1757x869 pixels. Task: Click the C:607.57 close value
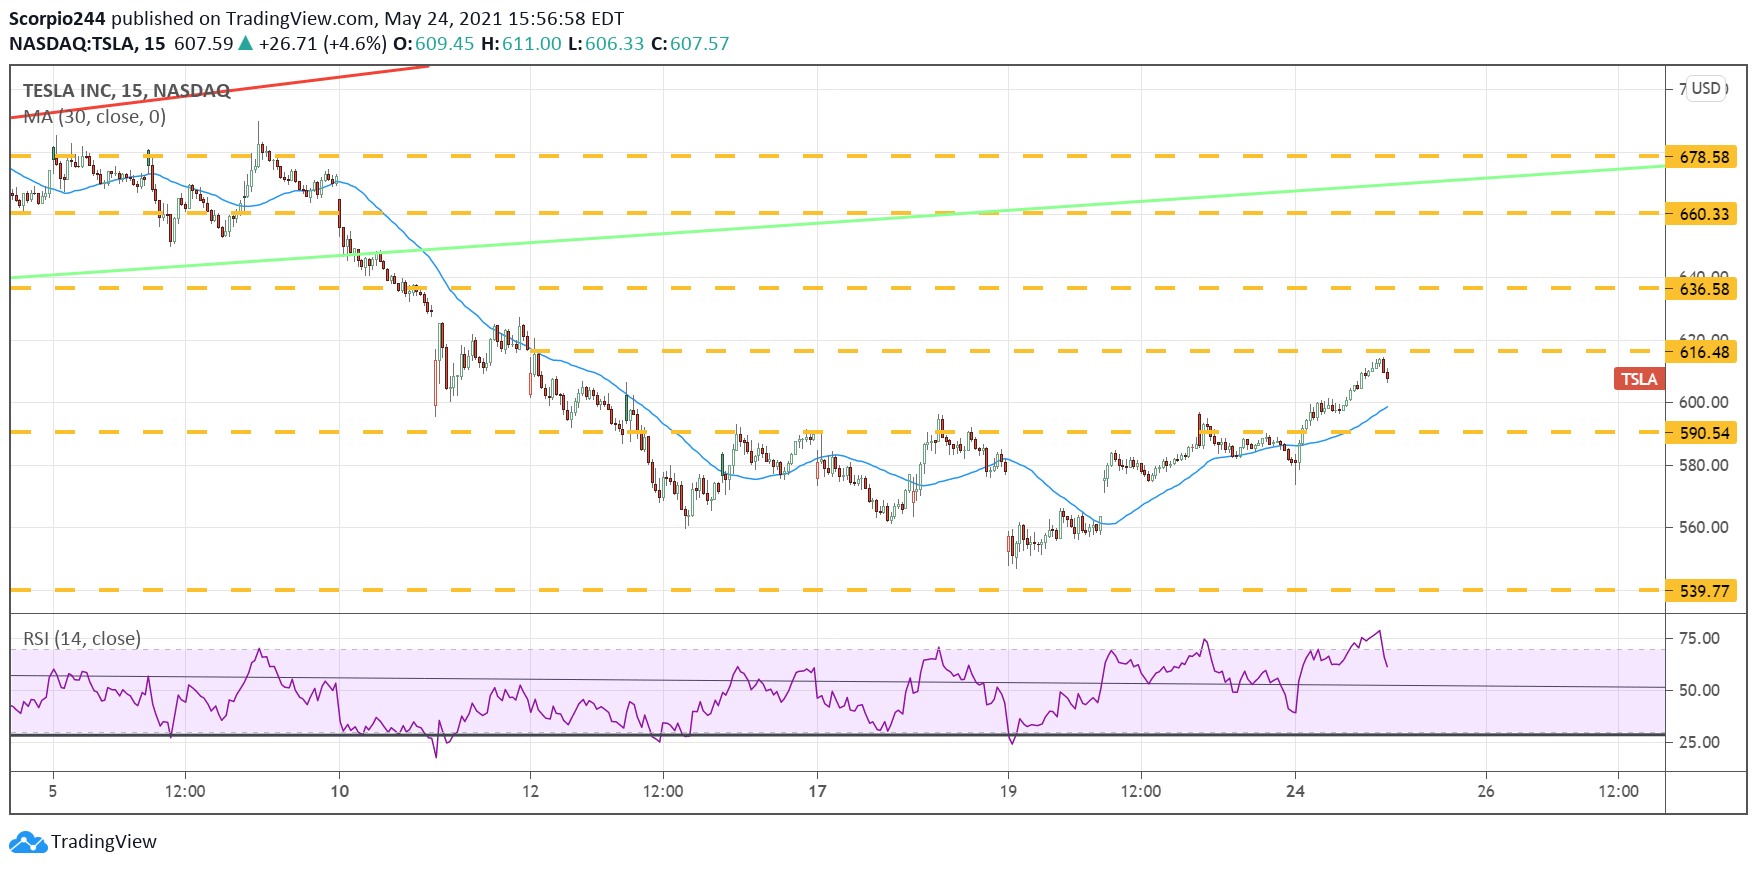(690, 44)
